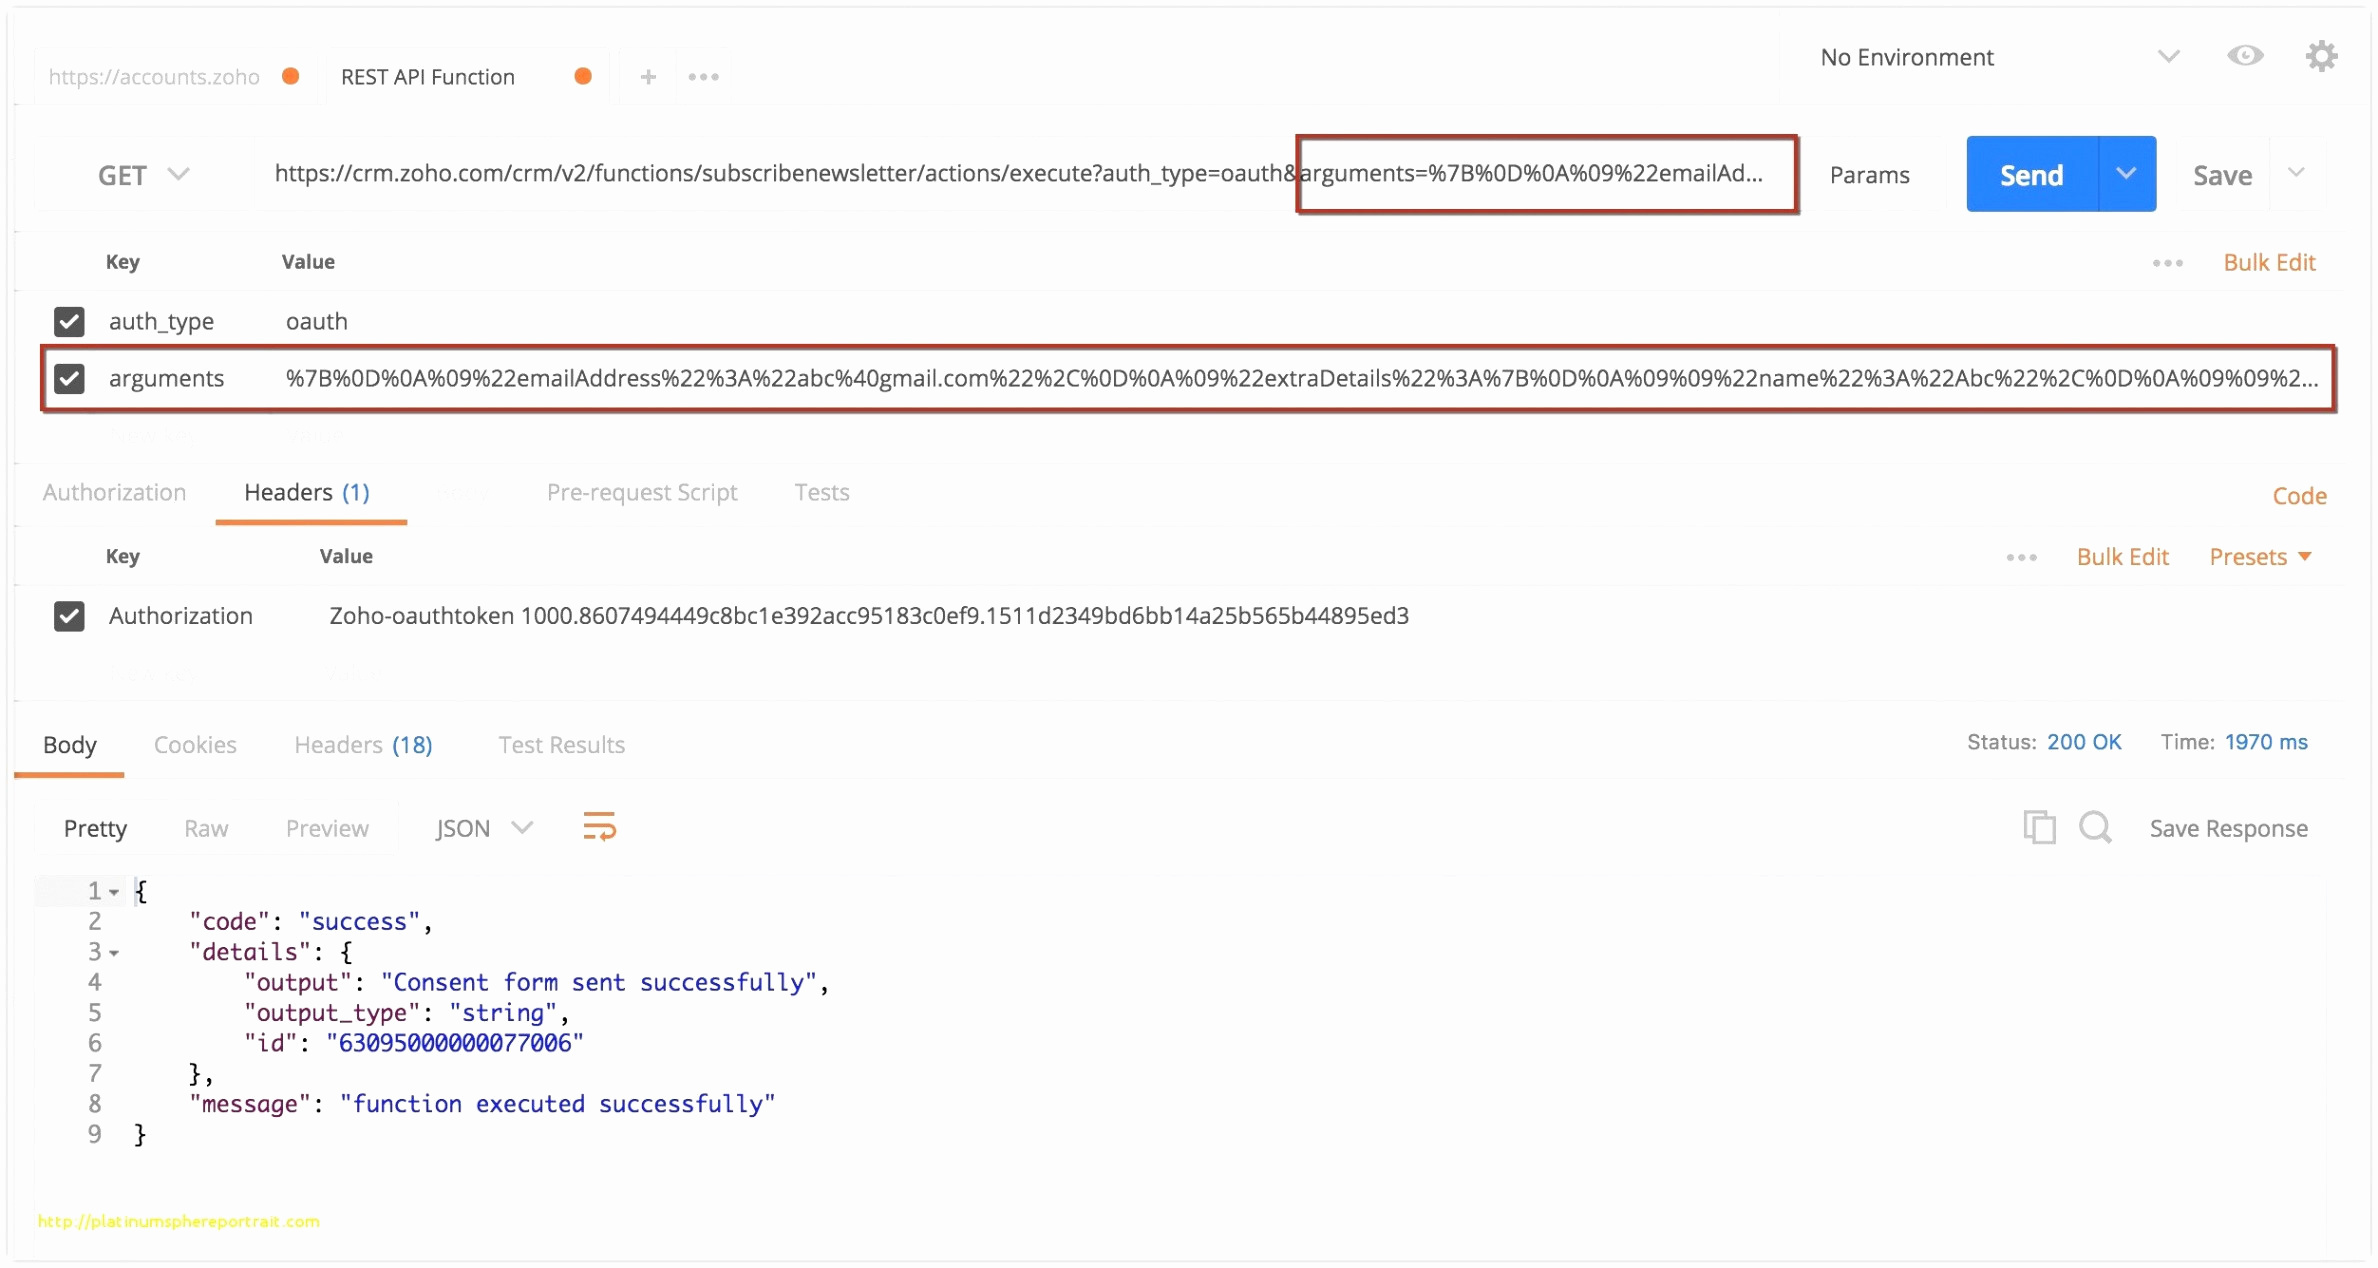Click the Bulk Edit link in headers section

pos(2122,555)
